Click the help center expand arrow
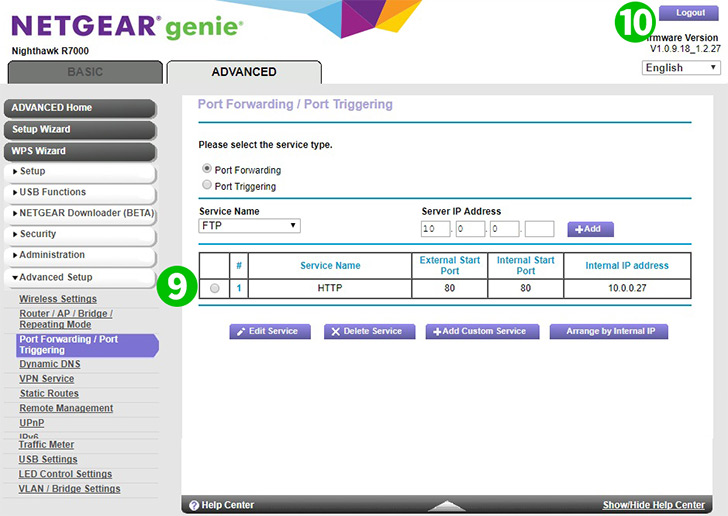 [446, 505]
